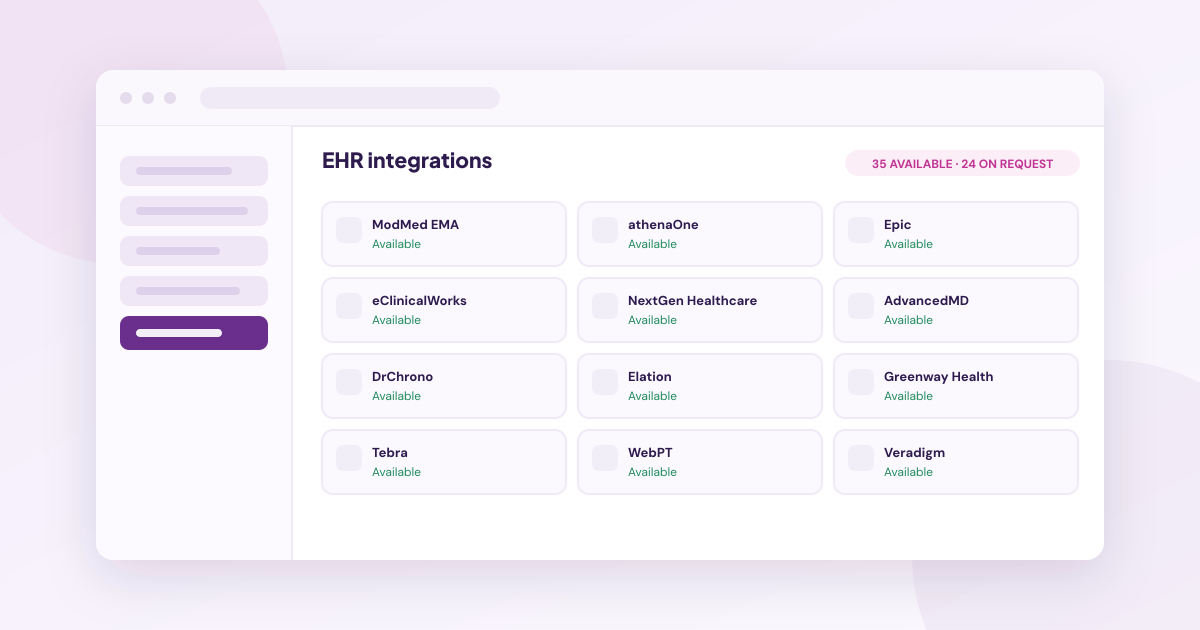The image size is (1200, 630).
Task: Click the NextGen Healthcare logo placeholder icon
Action: [605, 306]
